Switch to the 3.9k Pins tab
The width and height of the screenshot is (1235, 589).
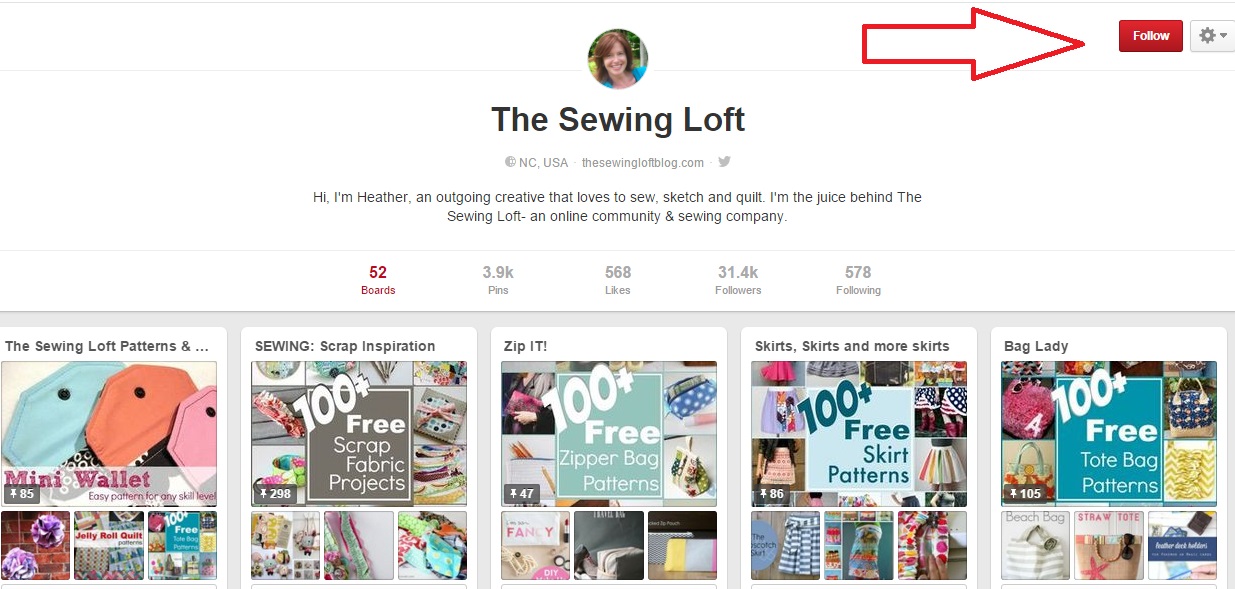(x=498, y=280)
